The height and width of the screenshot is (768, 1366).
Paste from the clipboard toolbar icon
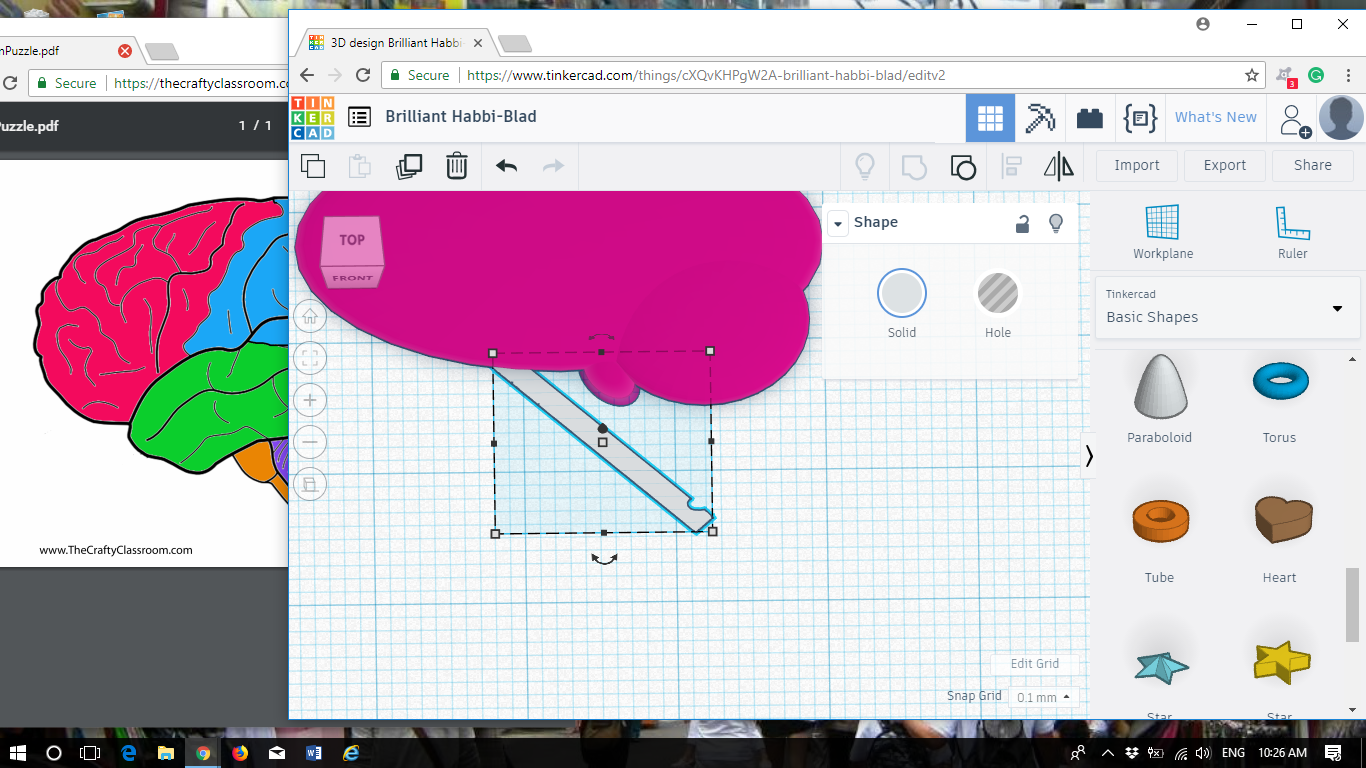click(360, 166)
